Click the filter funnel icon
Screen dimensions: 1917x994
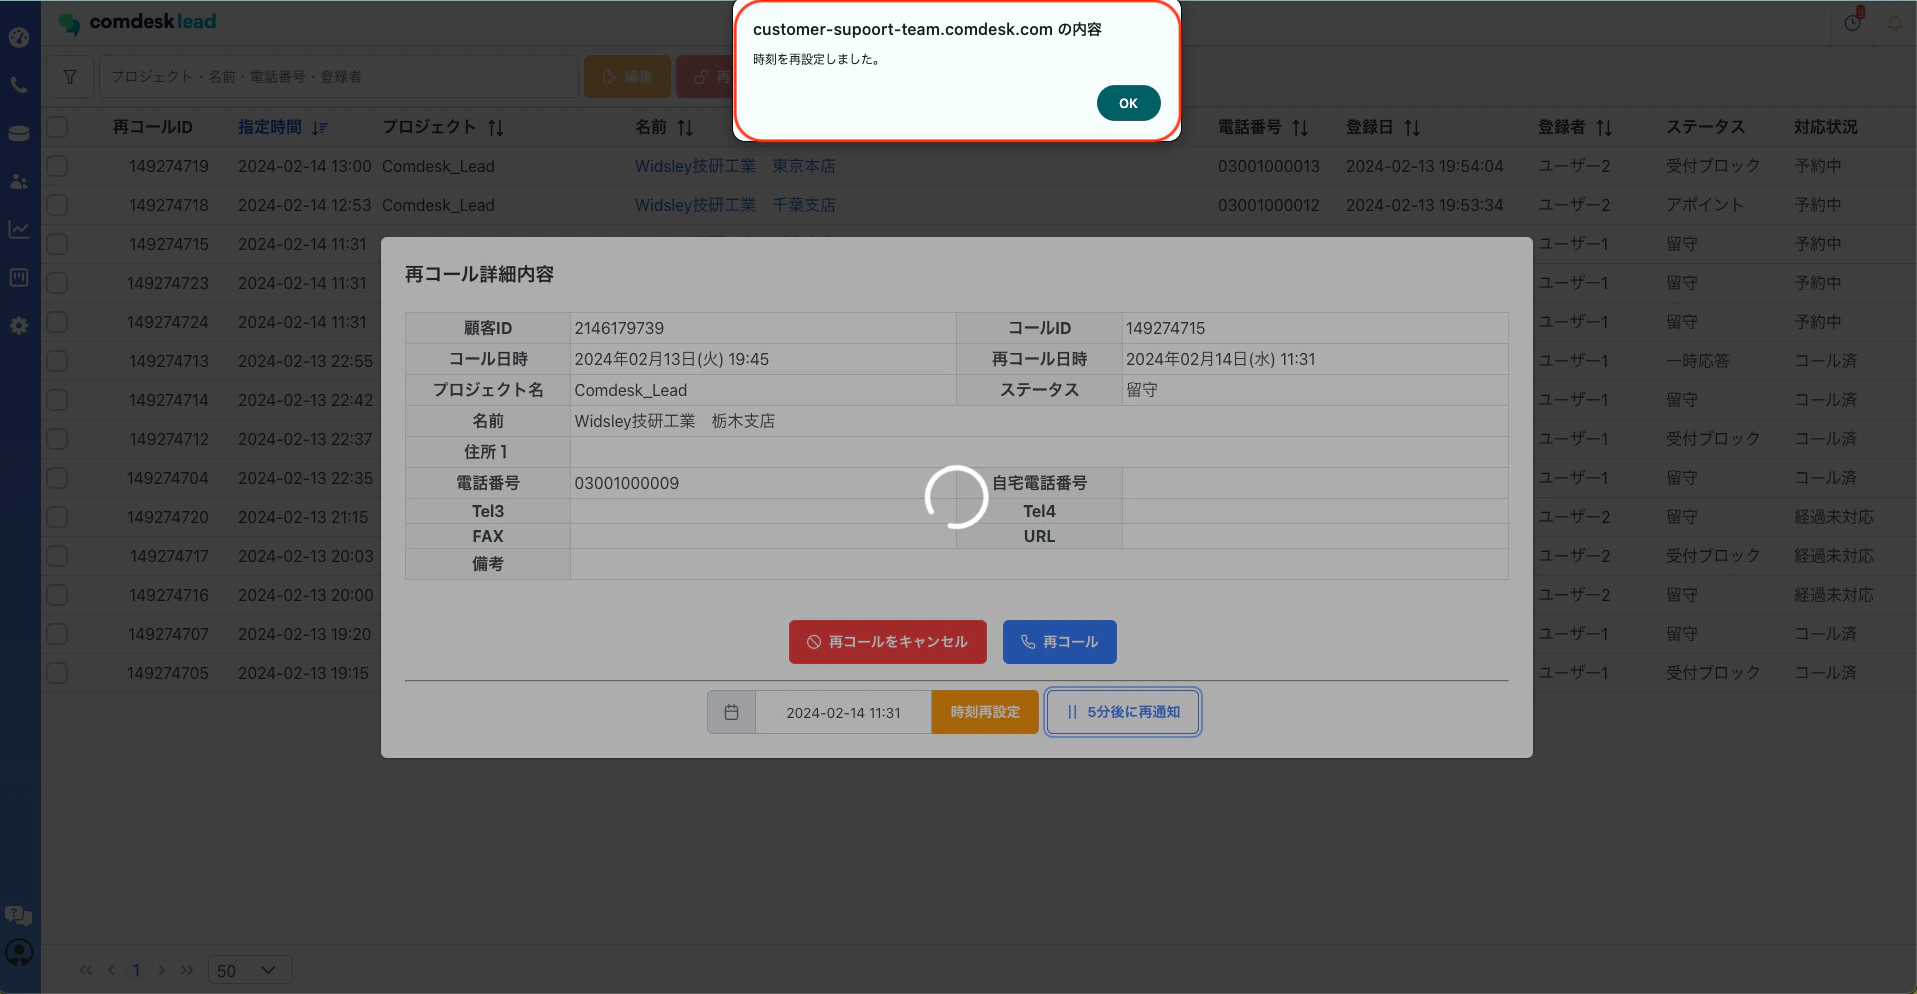tap(70, 76)
